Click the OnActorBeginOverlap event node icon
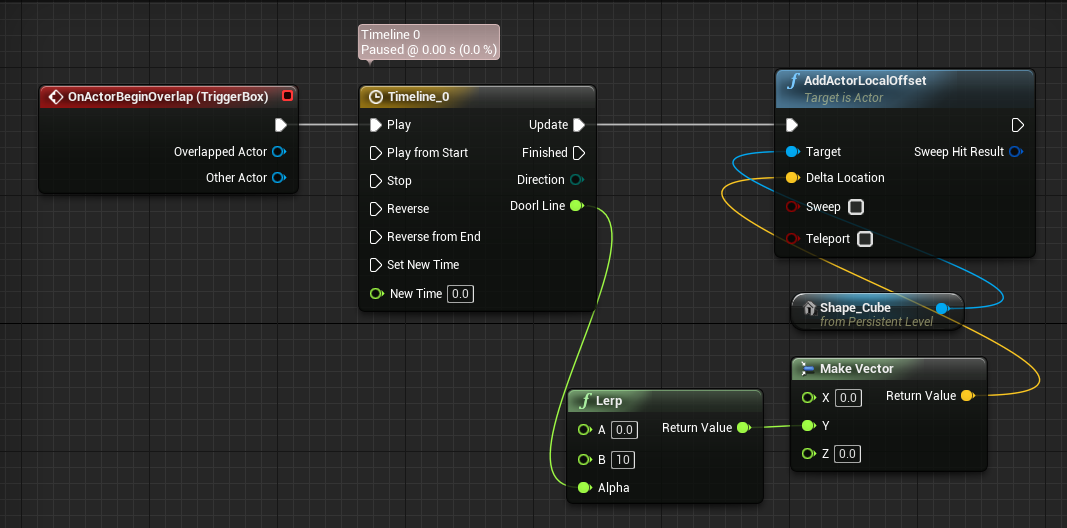 [x=56, y=97]
